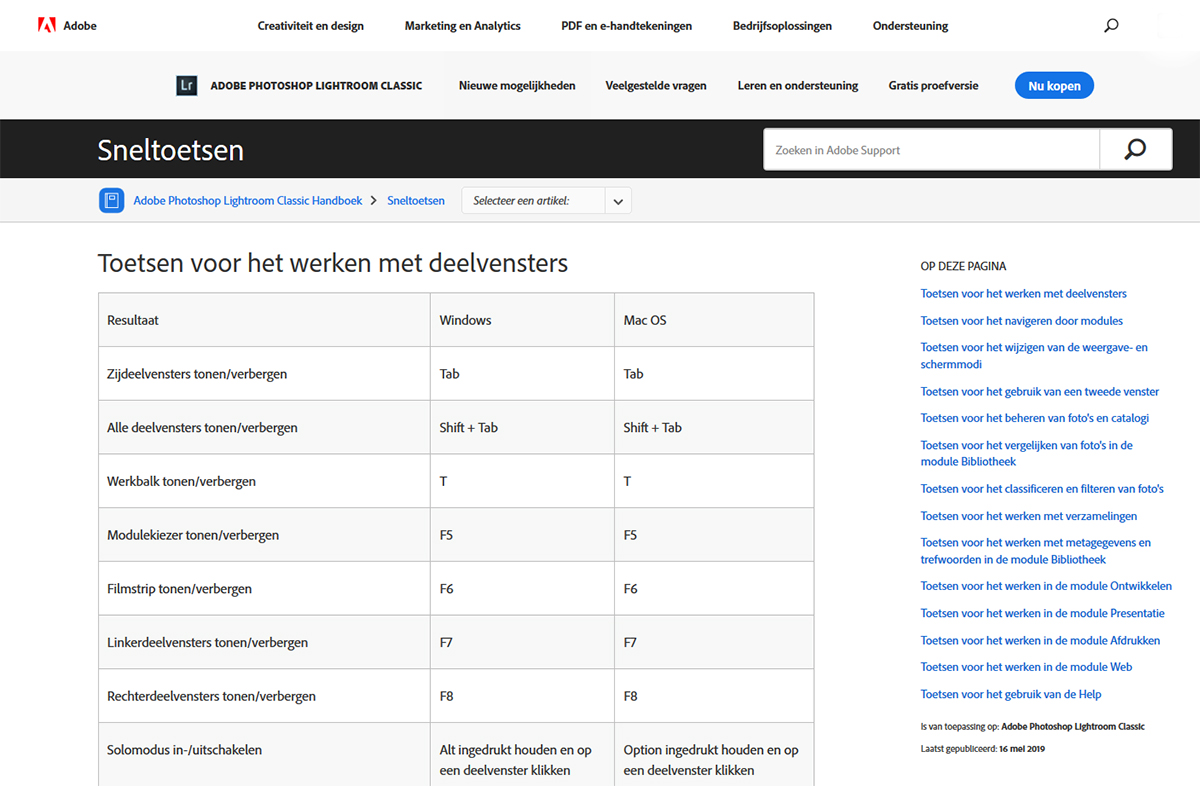
Task: Click the Adobe Support search magnifier button
Action: click(1135, 150)
